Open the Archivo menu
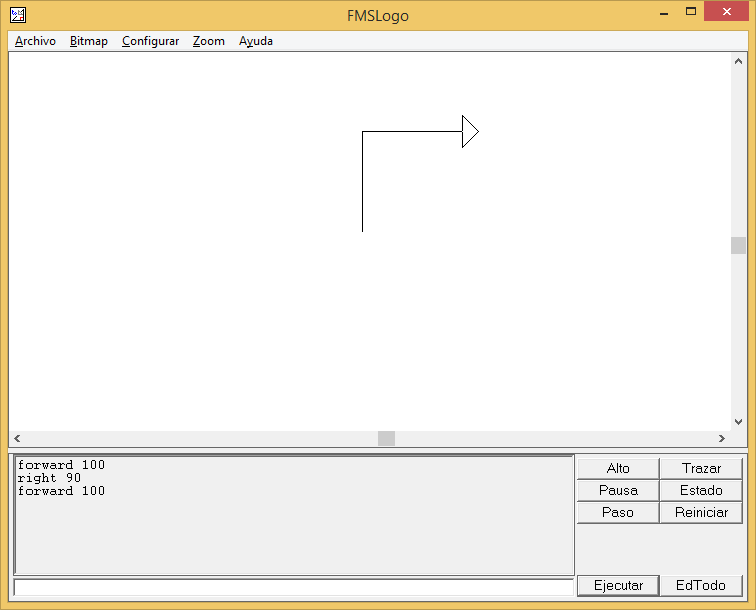Viewport: 756px width, 610px height. coord(35,41)
